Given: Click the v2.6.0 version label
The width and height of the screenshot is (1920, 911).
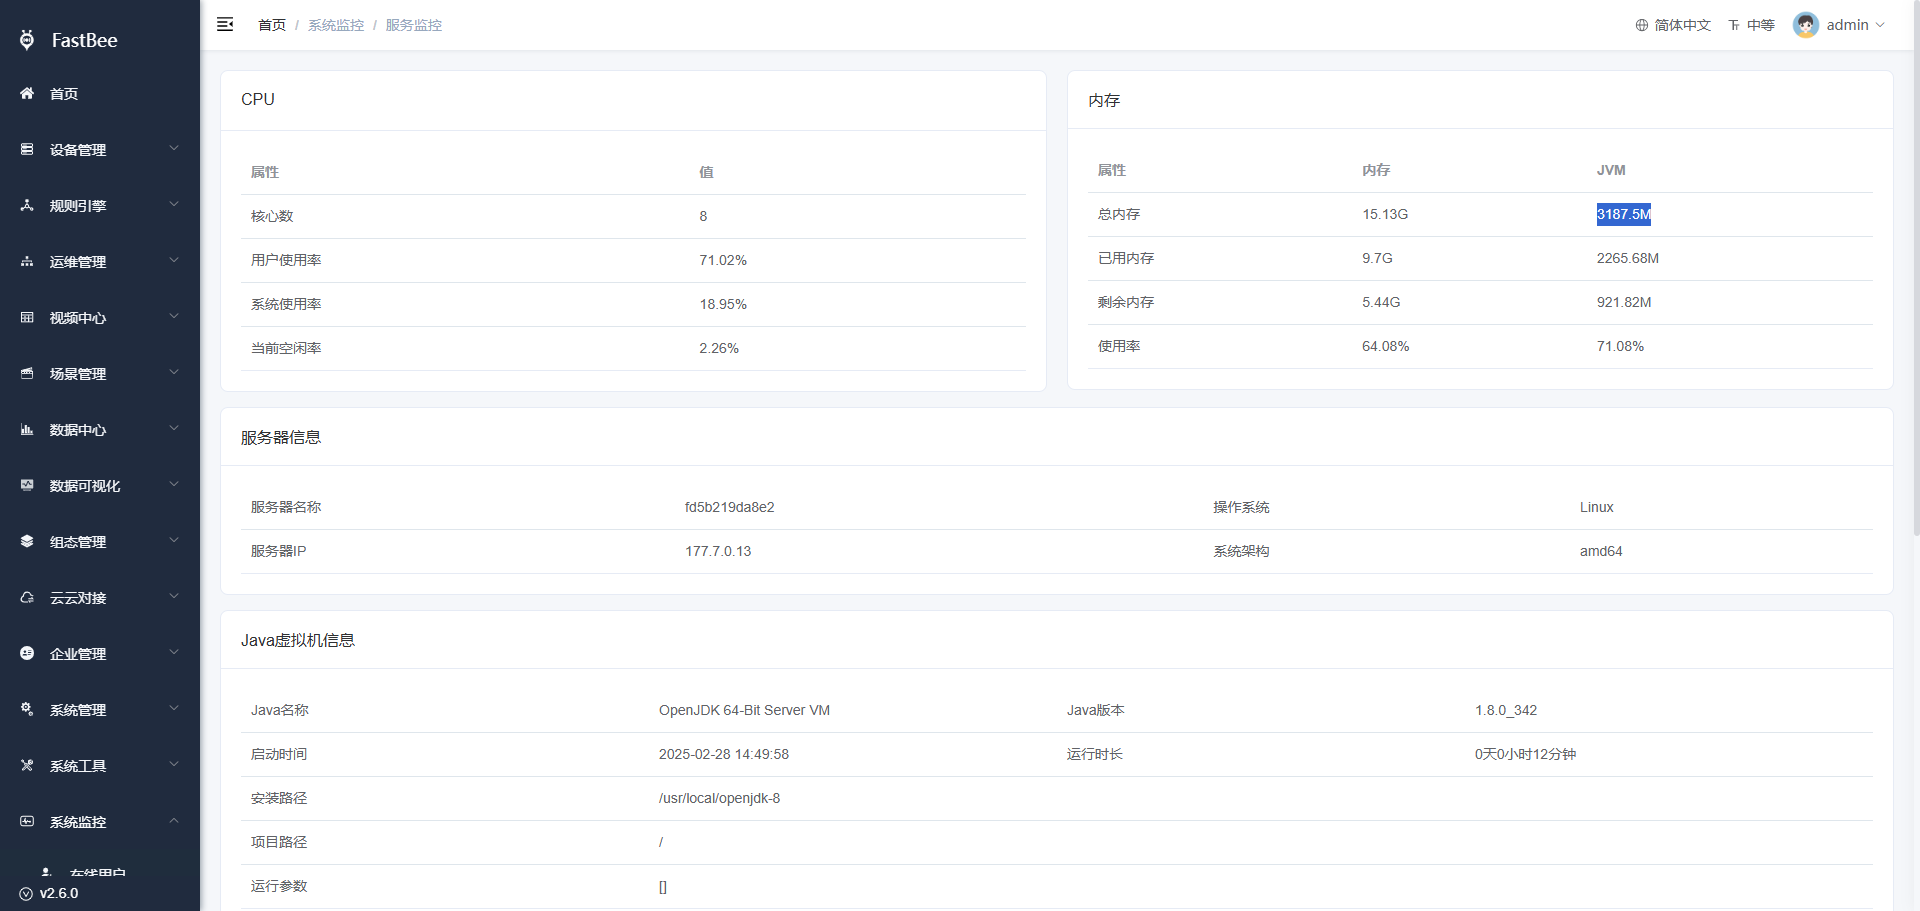Looking at the screenshot, I should [x=59, y=894].
